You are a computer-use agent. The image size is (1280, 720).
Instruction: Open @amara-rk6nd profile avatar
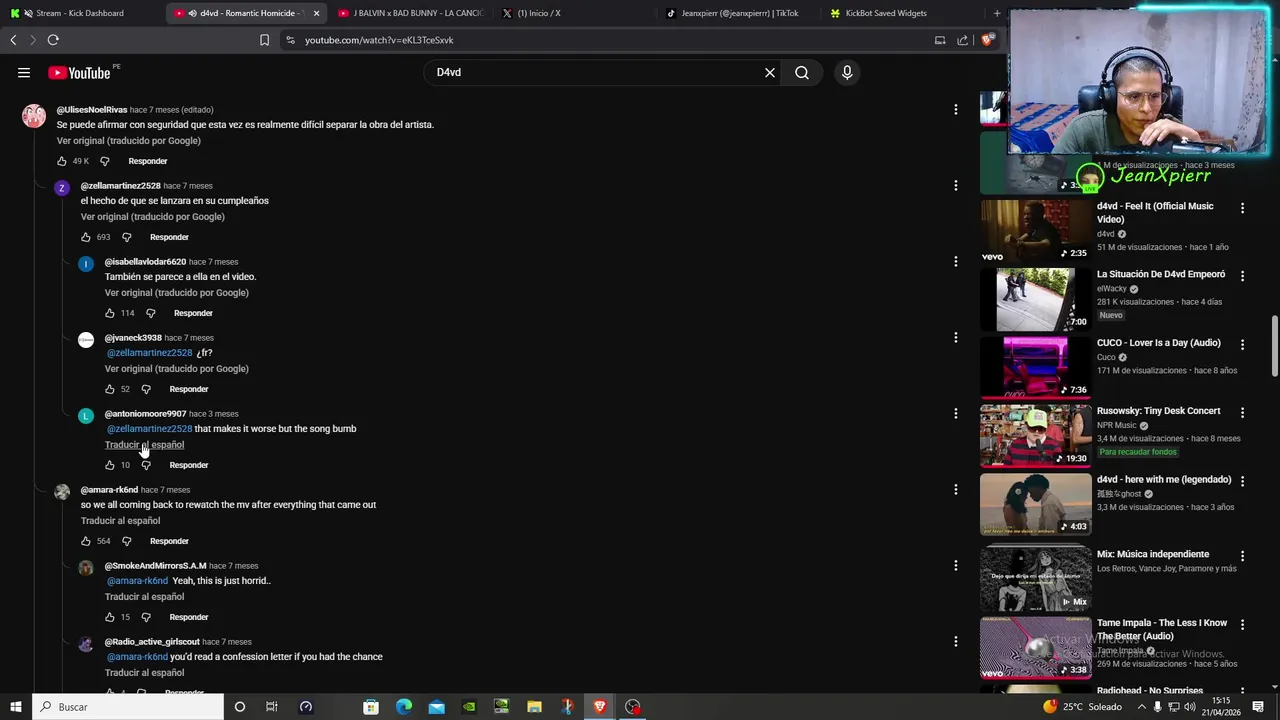point(62,492)
